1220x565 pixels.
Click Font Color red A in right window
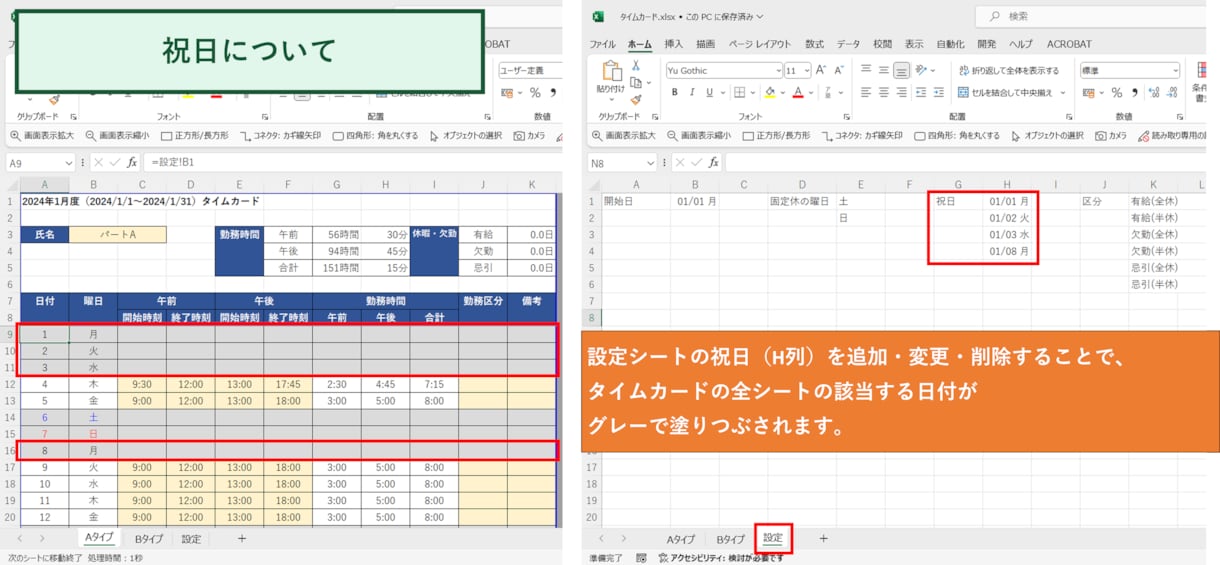point(797,92)
